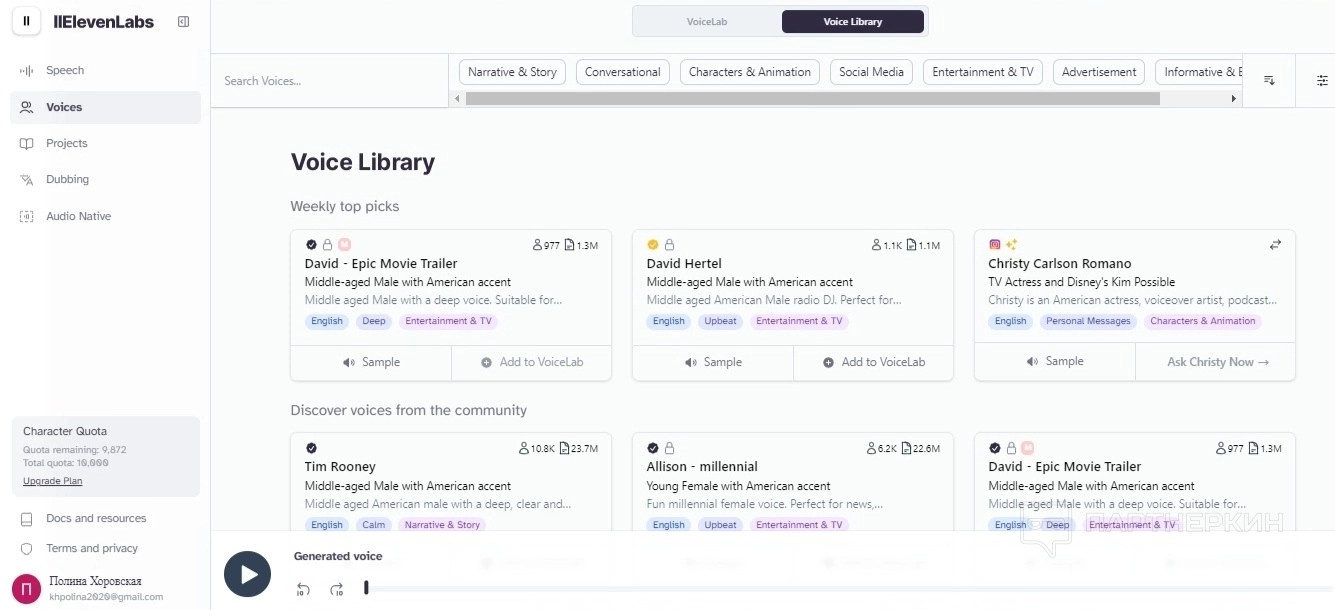
Task: Click the share icon on Christy Carlson Romano card
Action: pos(1275,244)
